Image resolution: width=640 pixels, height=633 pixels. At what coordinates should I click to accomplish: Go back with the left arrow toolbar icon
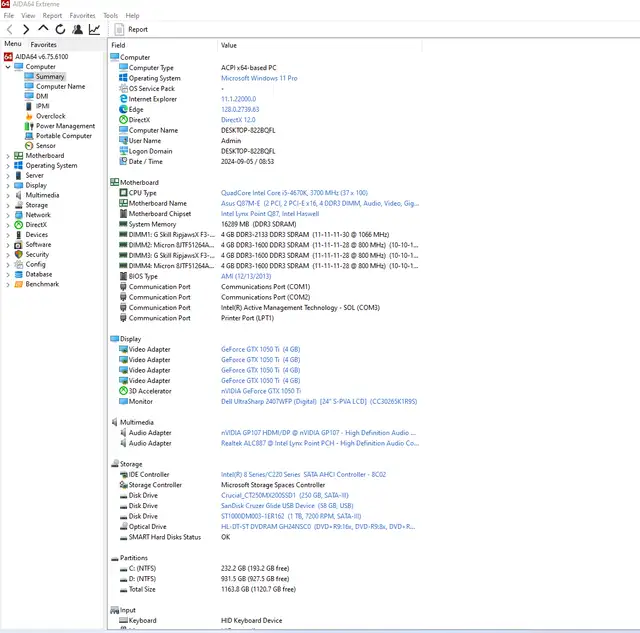click(10, 29)
